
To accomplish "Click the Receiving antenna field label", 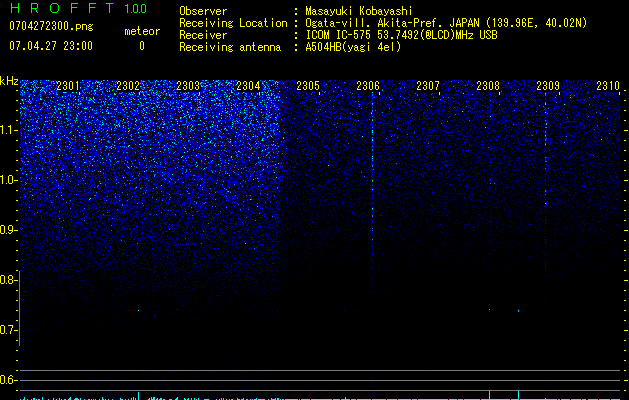I will [x=230, y=47].
